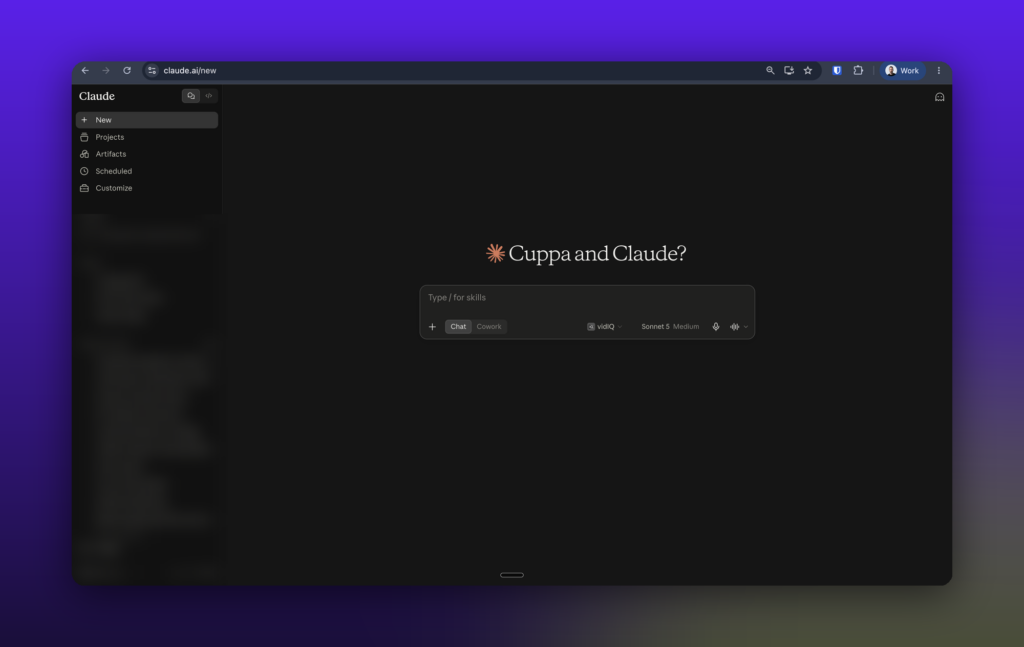
Task: Open the Bitwarden shield extension
Action: pos(837,71)
